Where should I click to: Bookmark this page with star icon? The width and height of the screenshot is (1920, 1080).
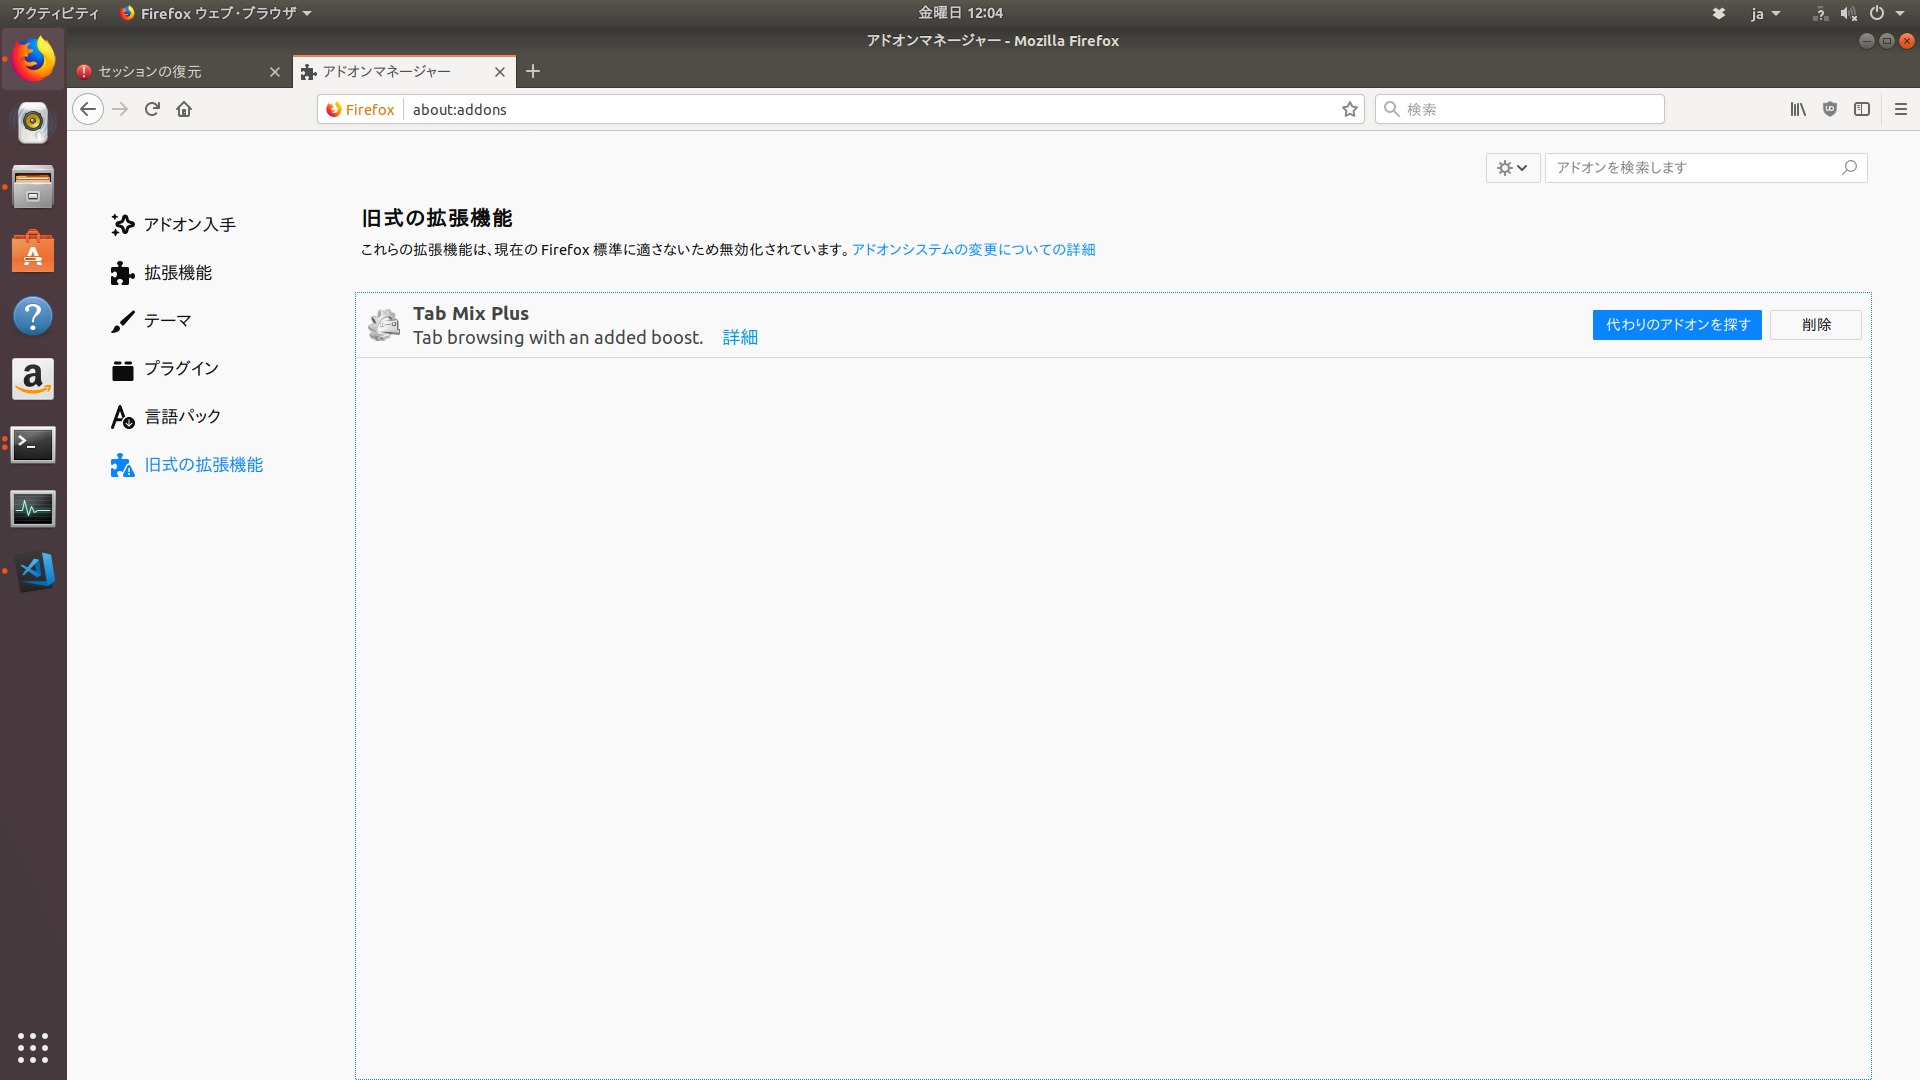tap(1350, 109)
